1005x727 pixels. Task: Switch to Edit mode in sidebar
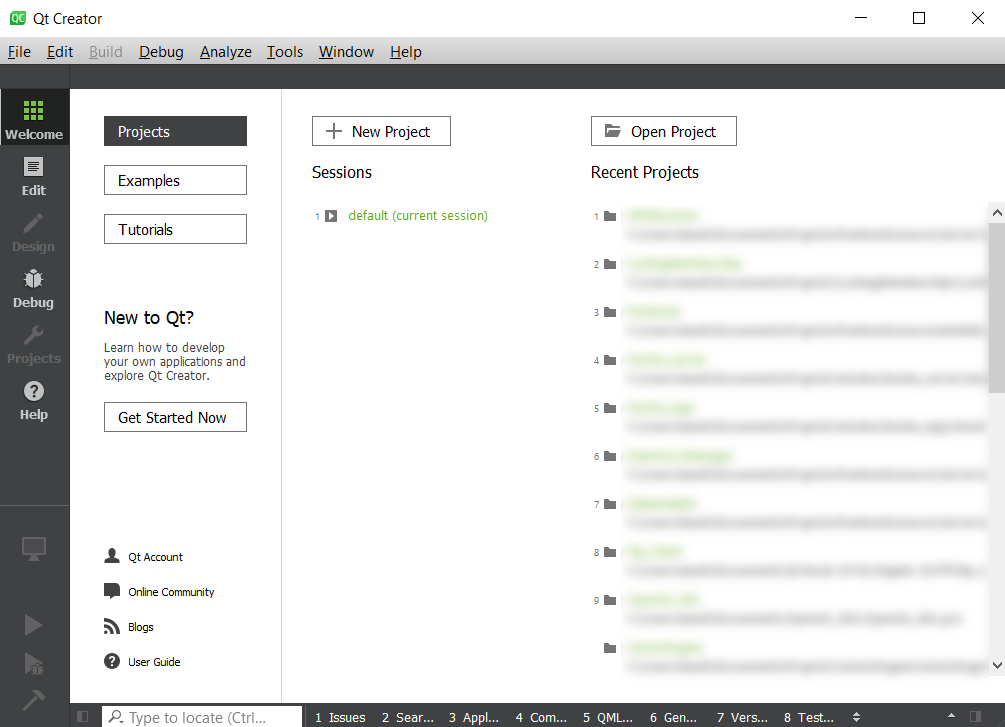34,176
